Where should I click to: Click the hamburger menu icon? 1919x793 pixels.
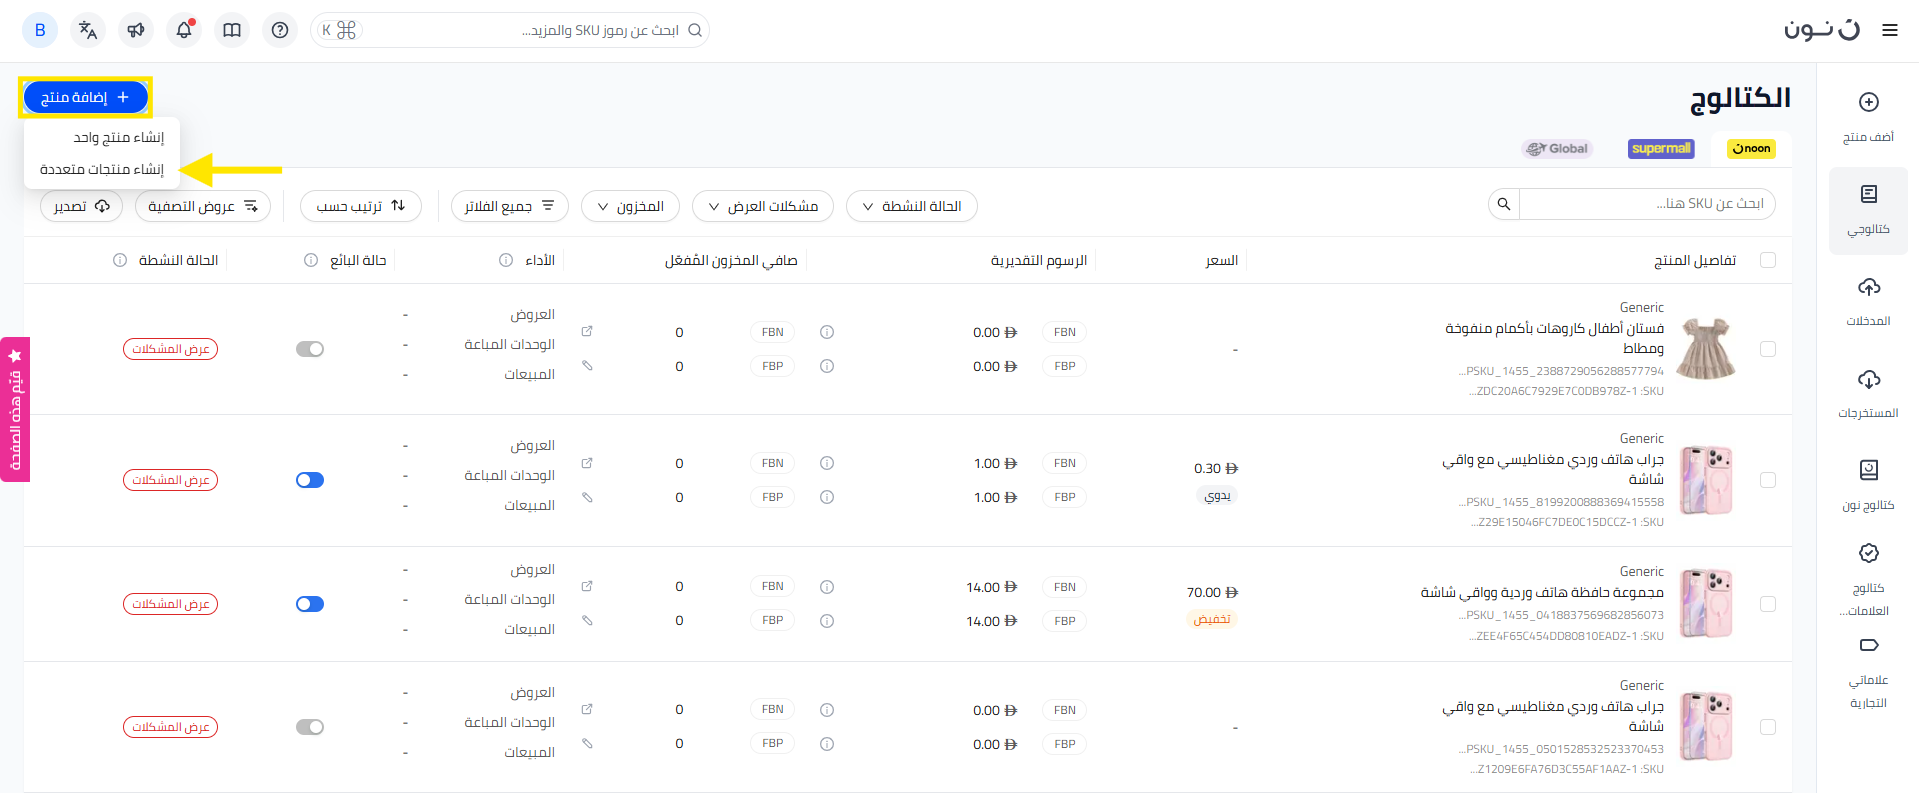(x=1889, y=30)
